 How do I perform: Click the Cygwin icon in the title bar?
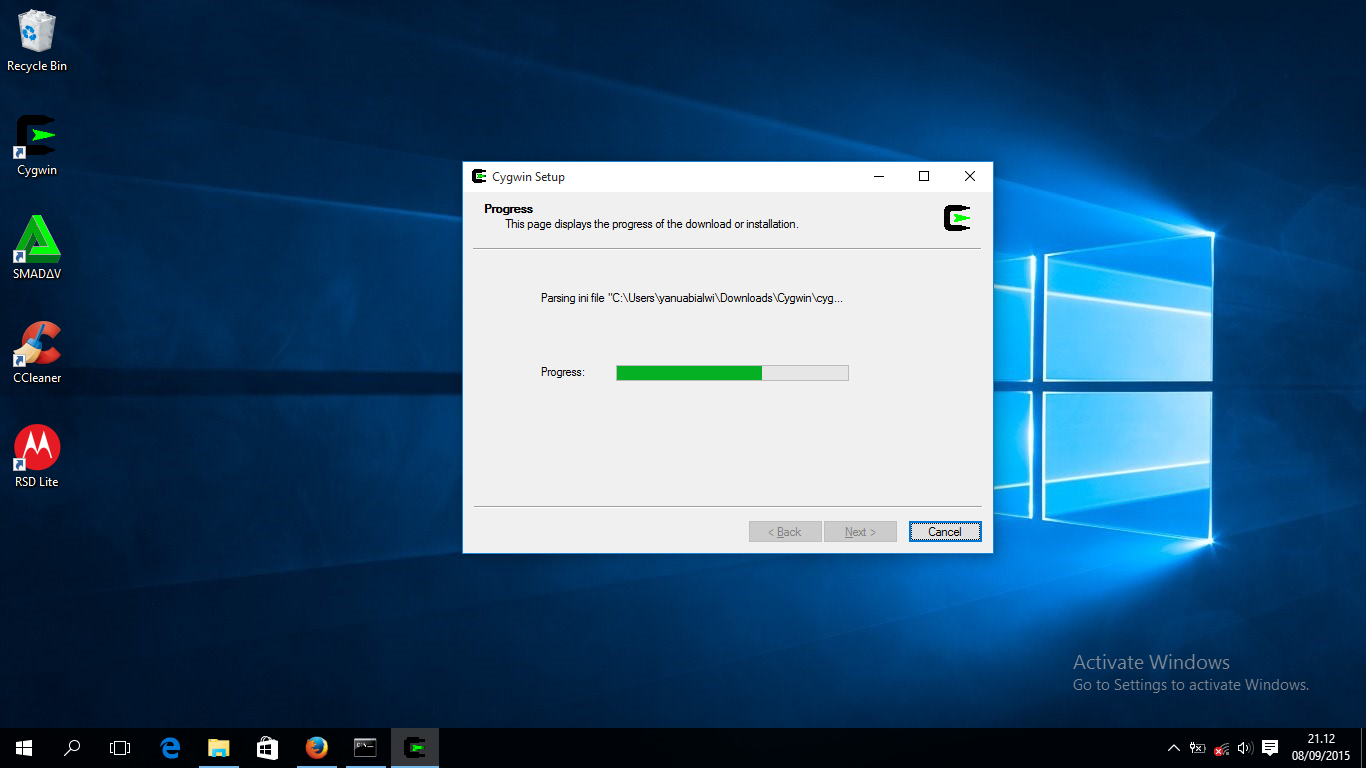pos(480,177)
